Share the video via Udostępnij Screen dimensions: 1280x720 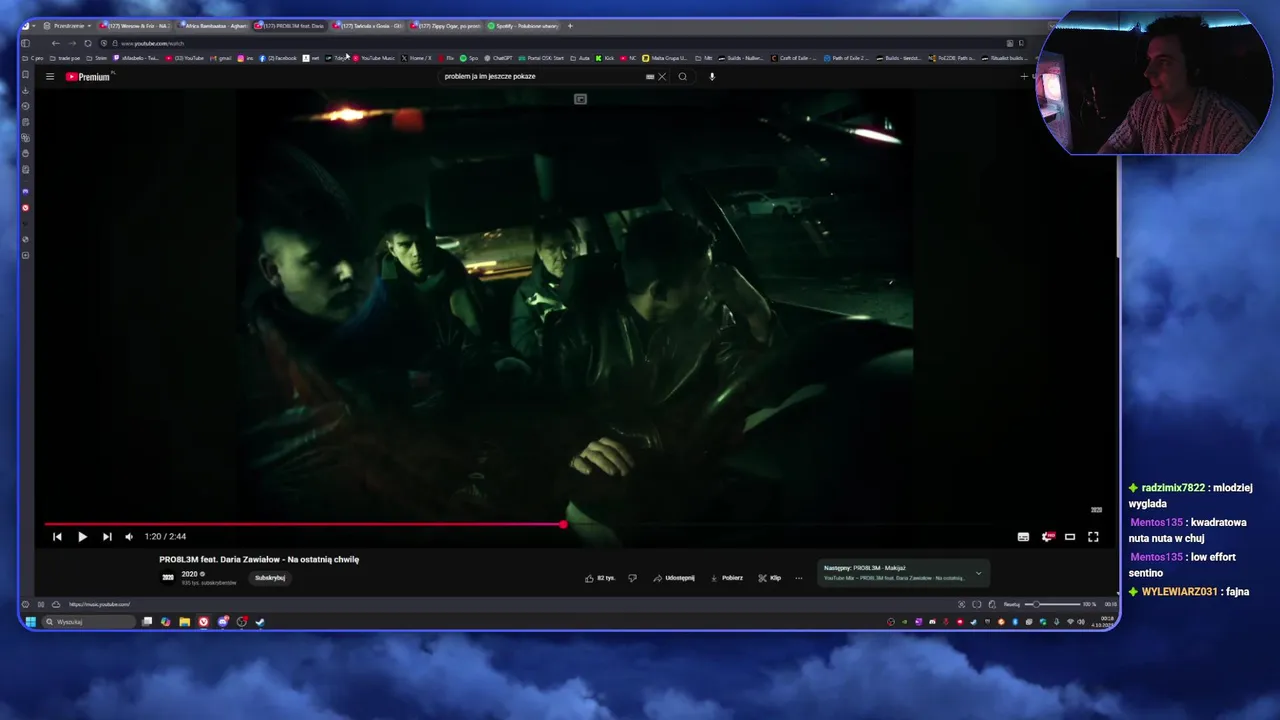point(674,578)
